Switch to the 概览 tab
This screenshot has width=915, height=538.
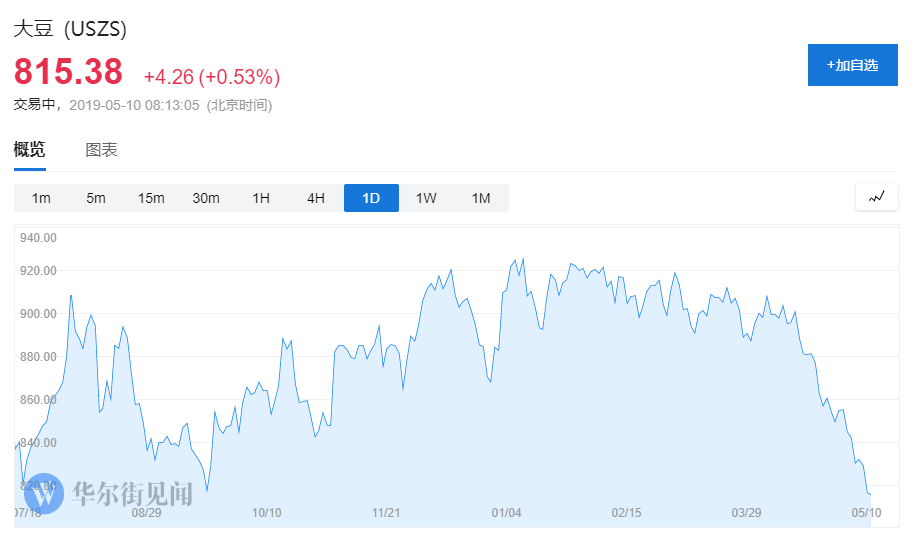[x=29, y=150]
